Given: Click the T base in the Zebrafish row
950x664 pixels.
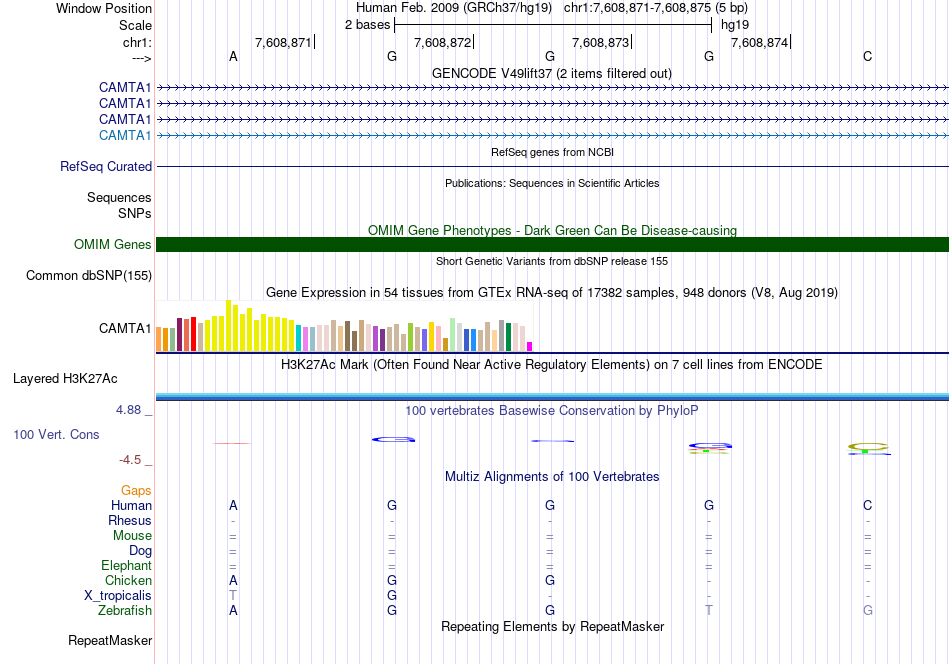Looking at the screenshot, I should click(709, 611).
